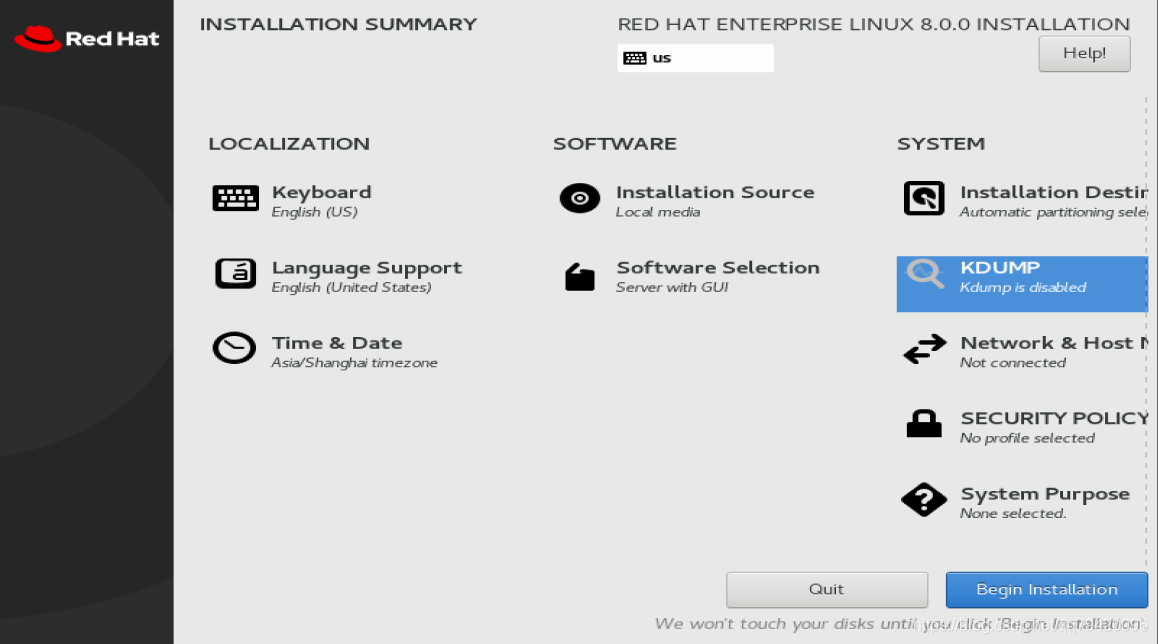The image size is (1158, 644).
Task: Open the Installation Source disc icon
Action: pos(580,198)
